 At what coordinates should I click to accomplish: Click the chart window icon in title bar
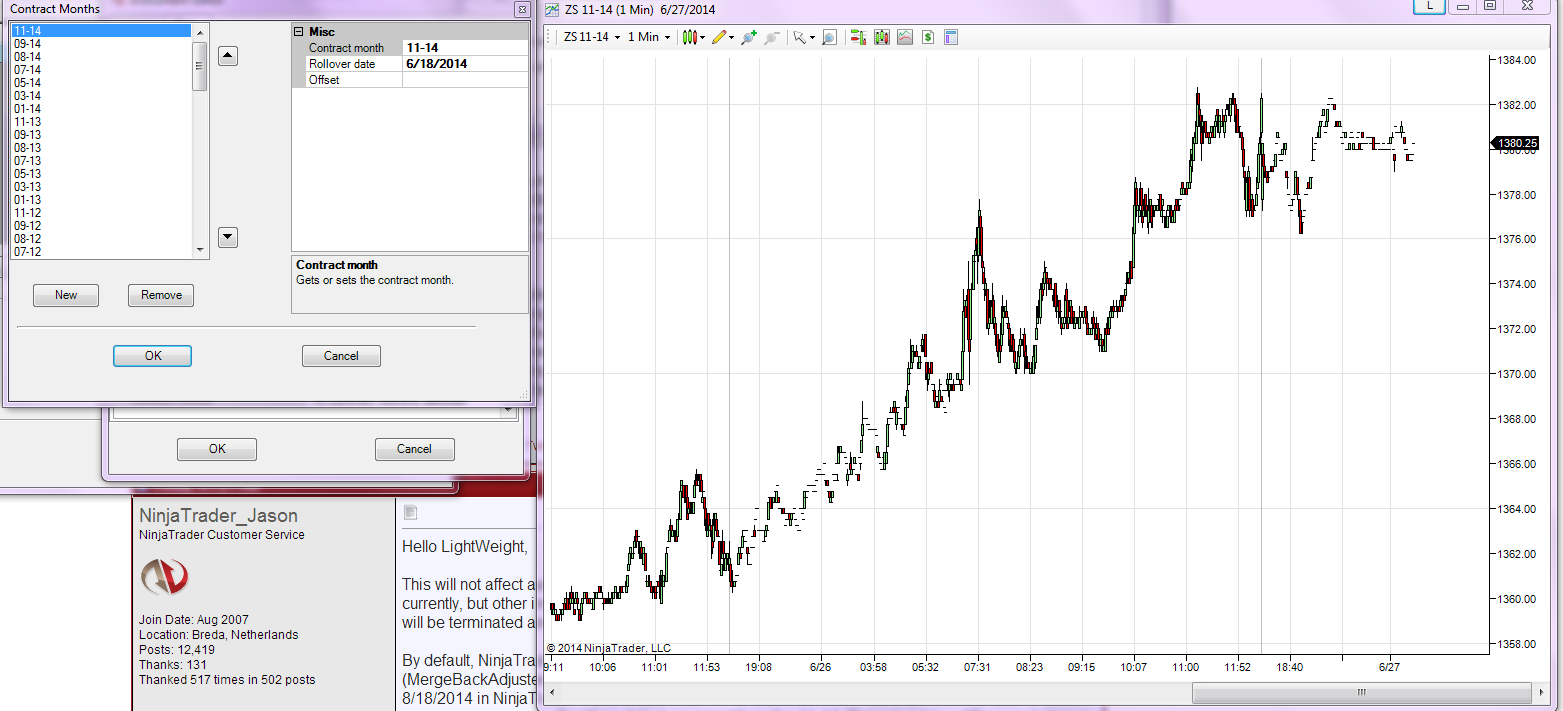click(x=552, y=9)
